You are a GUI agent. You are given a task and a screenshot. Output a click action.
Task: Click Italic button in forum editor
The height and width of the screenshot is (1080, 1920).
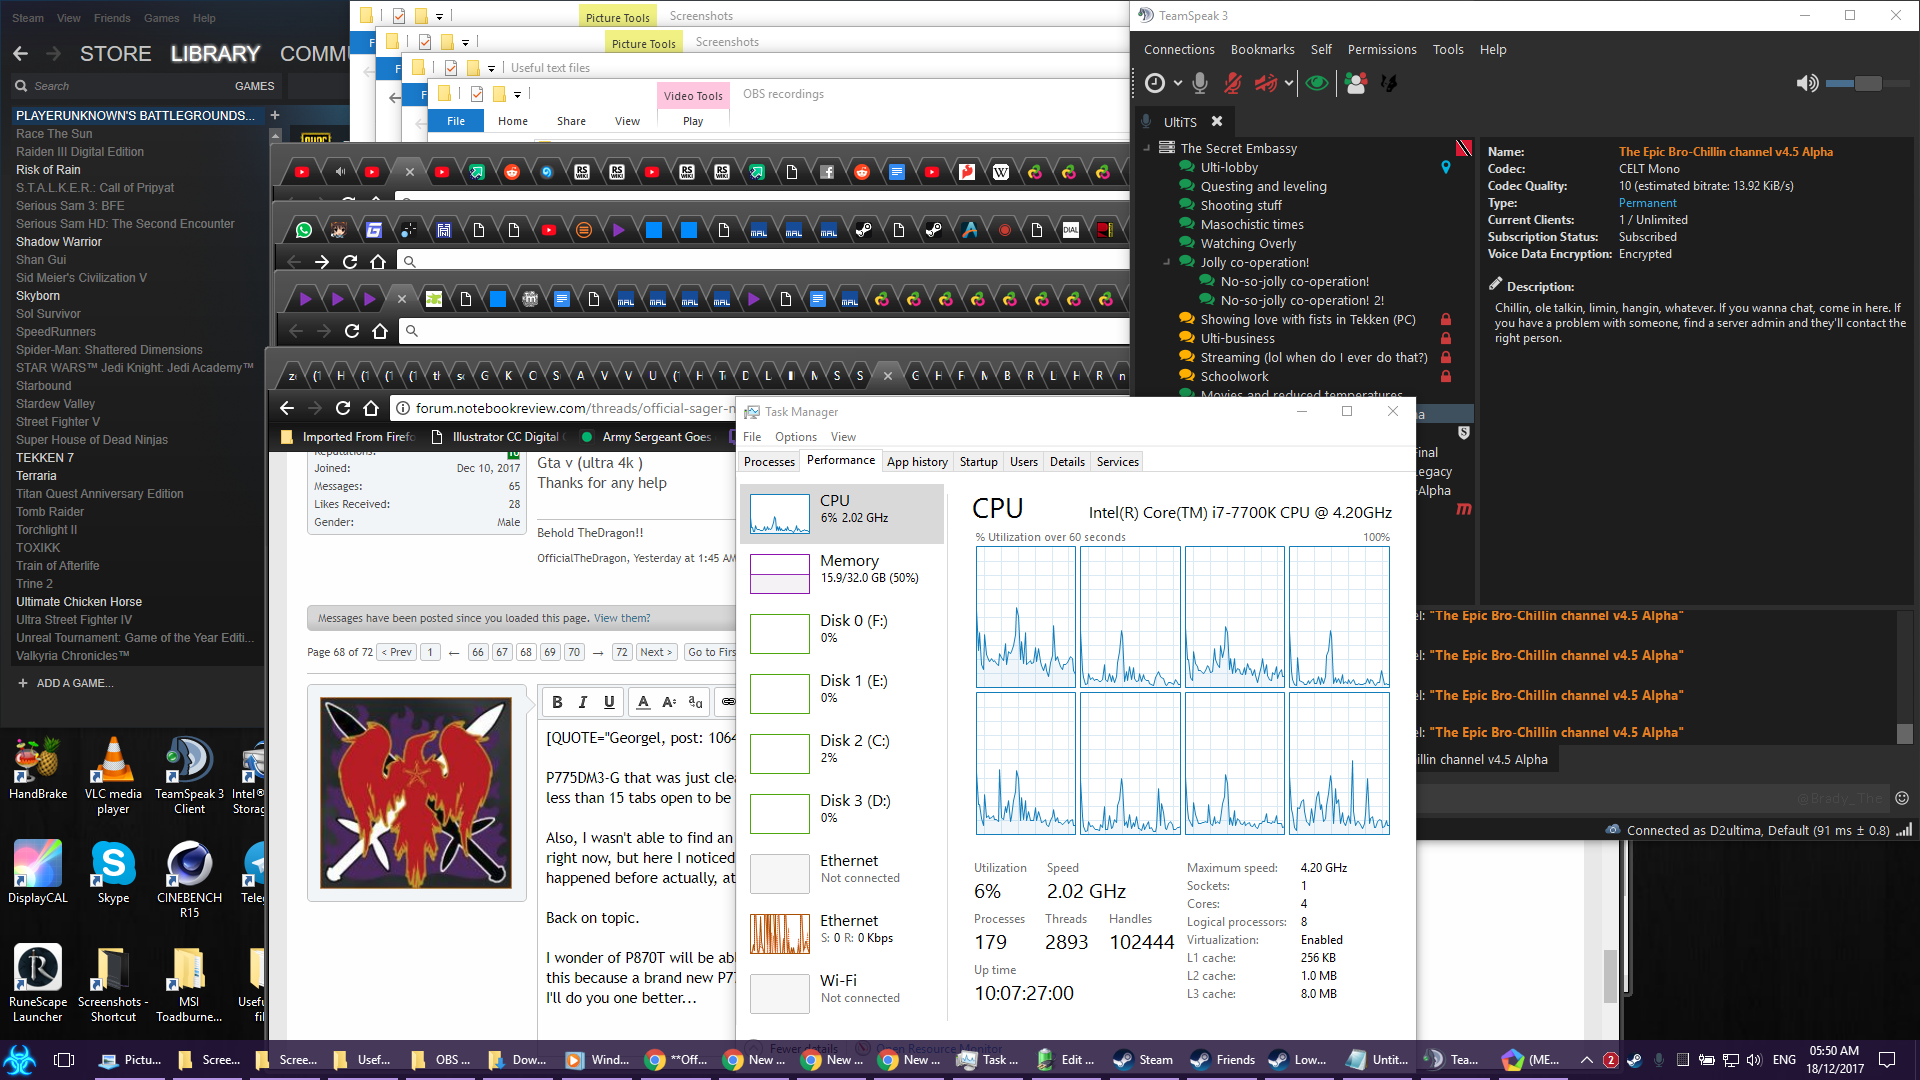(x=583, y=702)
